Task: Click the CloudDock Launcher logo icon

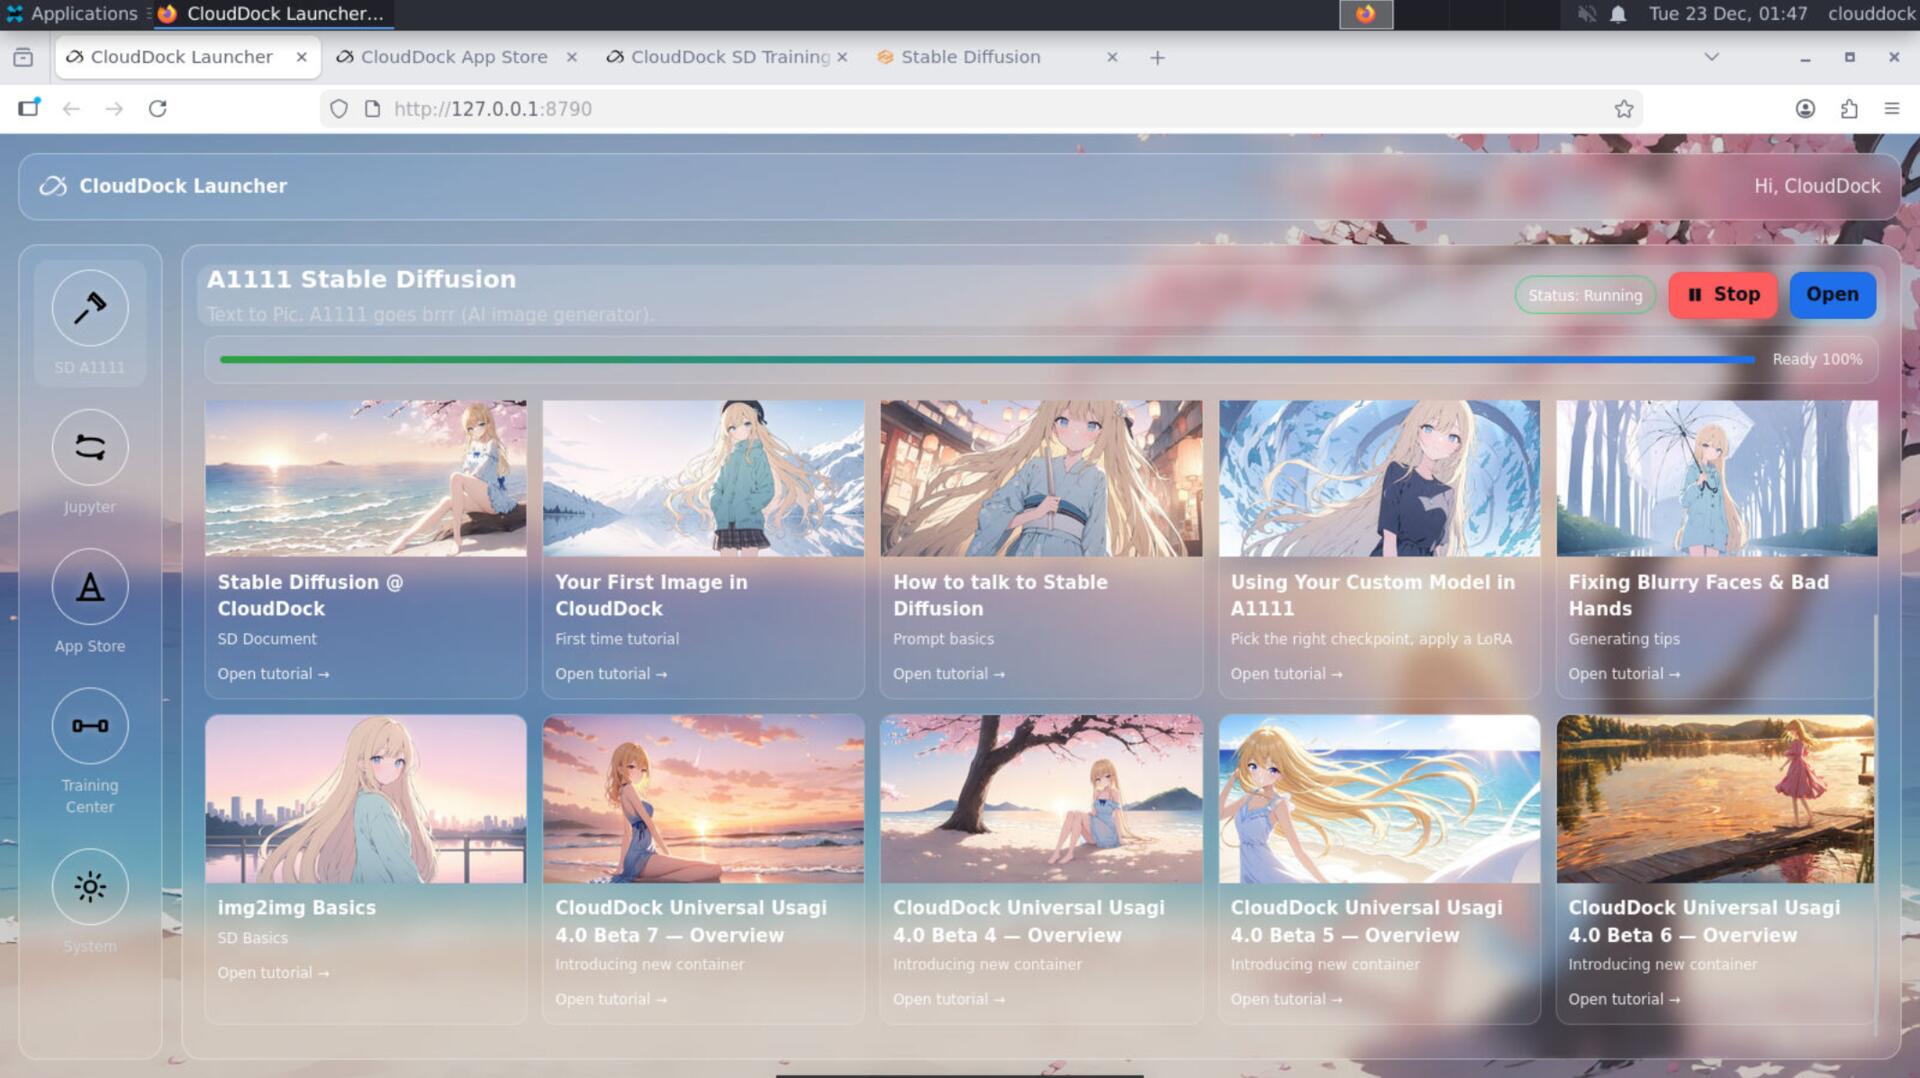Action: (x=52, y=185)
